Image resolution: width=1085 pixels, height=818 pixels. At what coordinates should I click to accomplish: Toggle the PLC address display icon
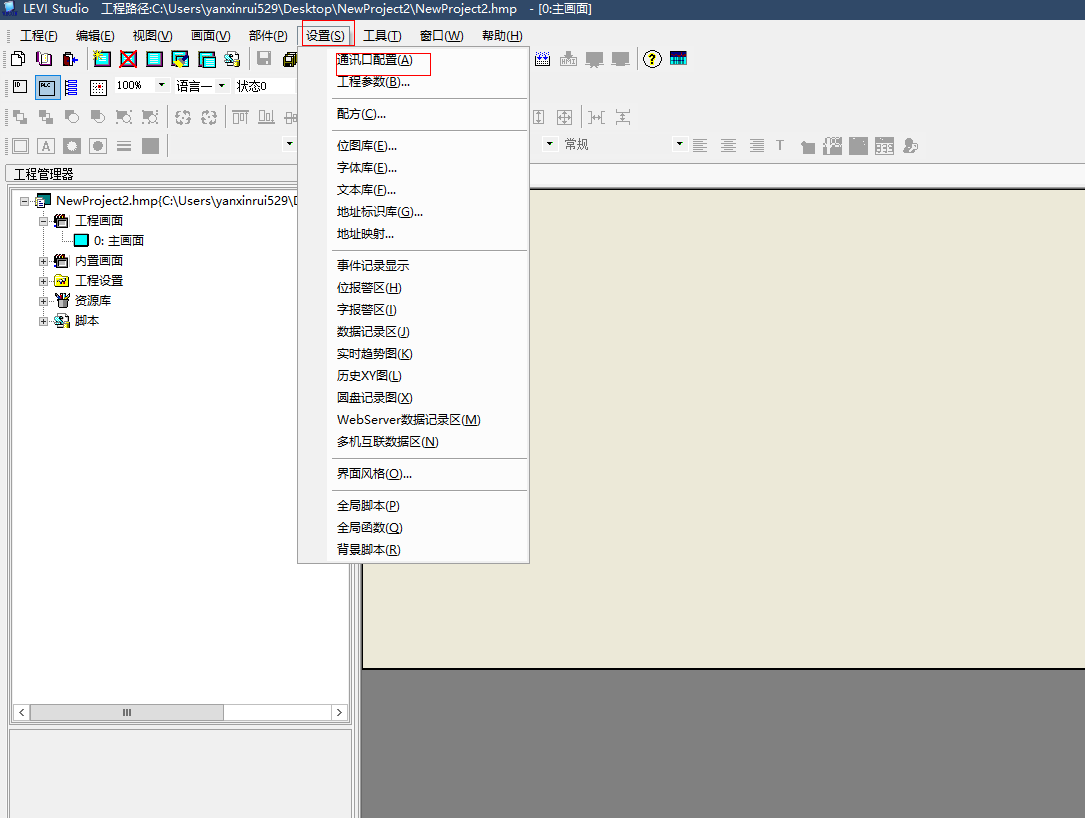click(x=47, y=87)
